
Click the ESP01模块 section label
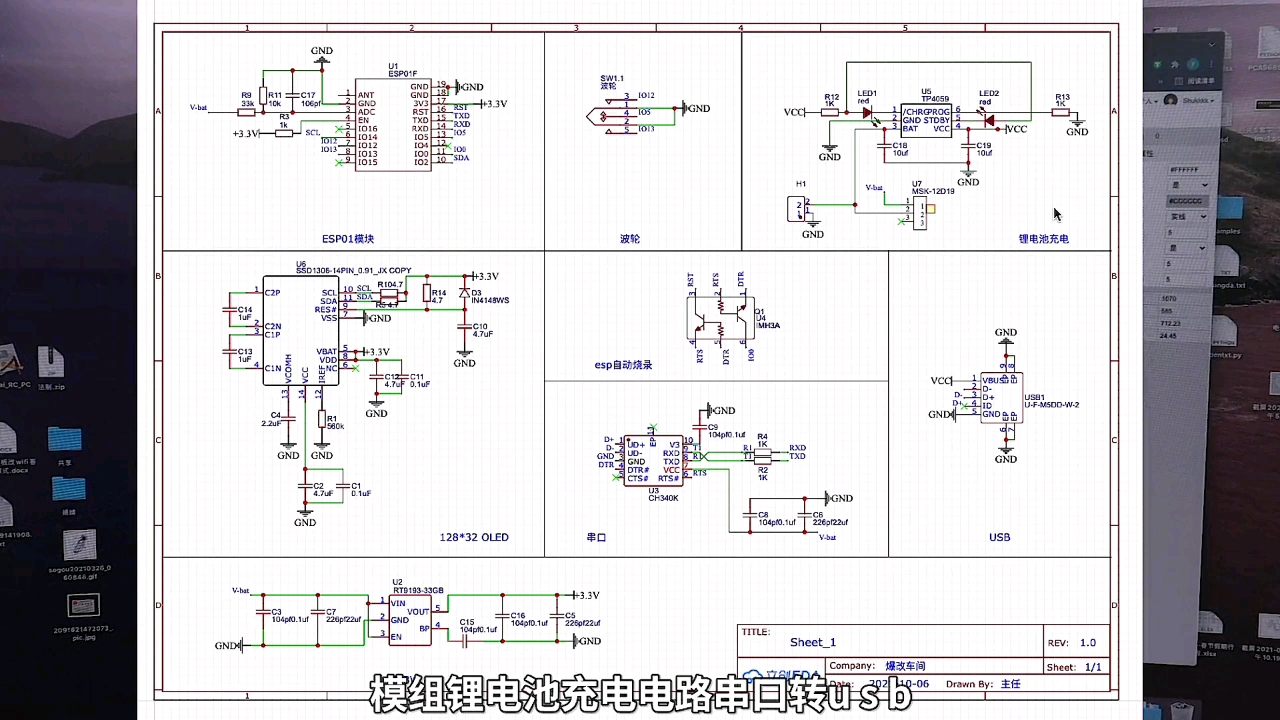[348, 239]
